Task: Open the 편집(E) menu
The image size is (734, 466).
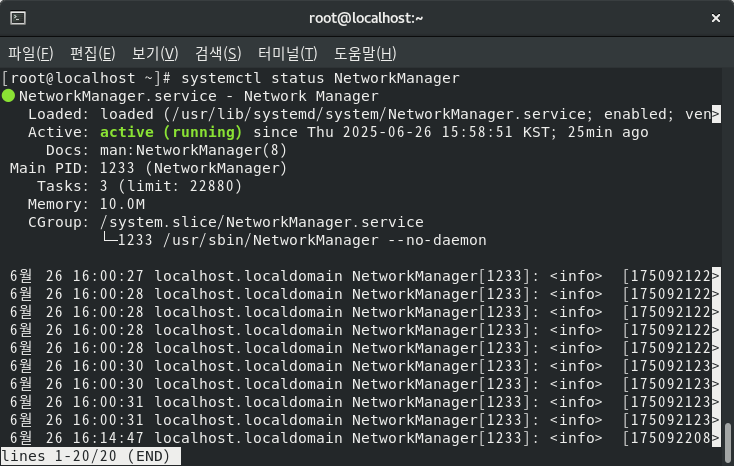Action: [x=93, y=53]
